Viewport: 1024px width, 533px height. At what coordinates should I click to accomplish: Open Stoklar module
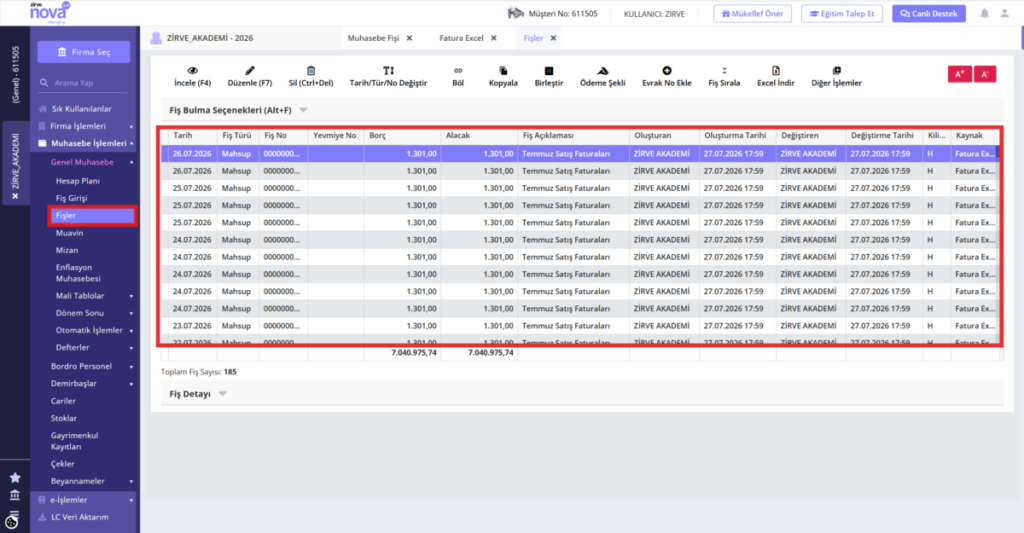[x=64, y=418]
